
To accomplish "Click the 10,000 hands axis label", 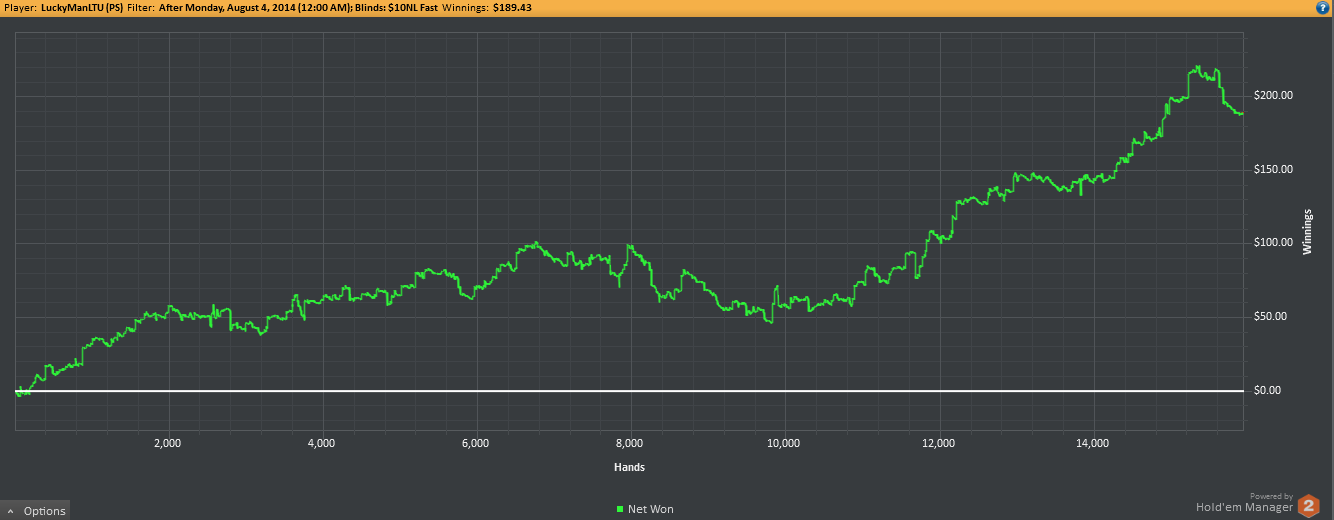I will (784, 442).
